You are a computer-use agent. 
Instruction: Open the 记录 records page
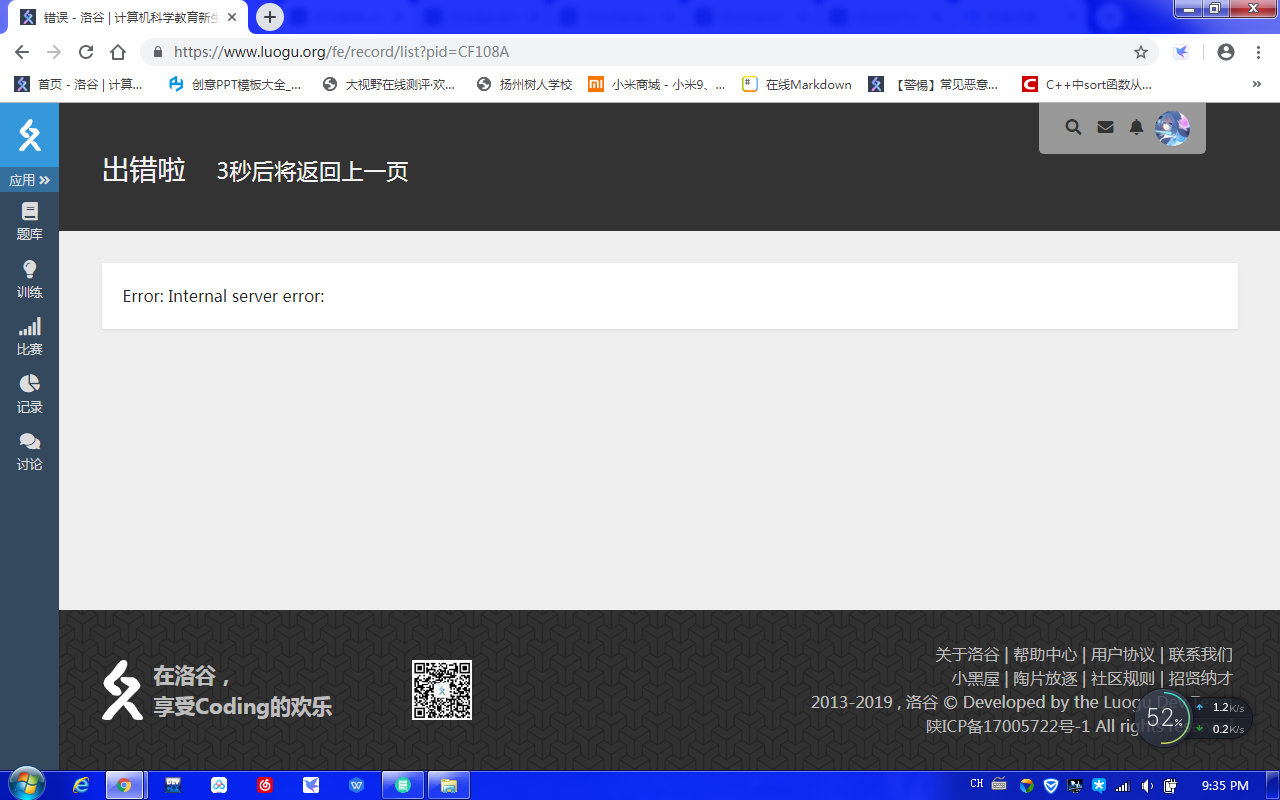30,394
